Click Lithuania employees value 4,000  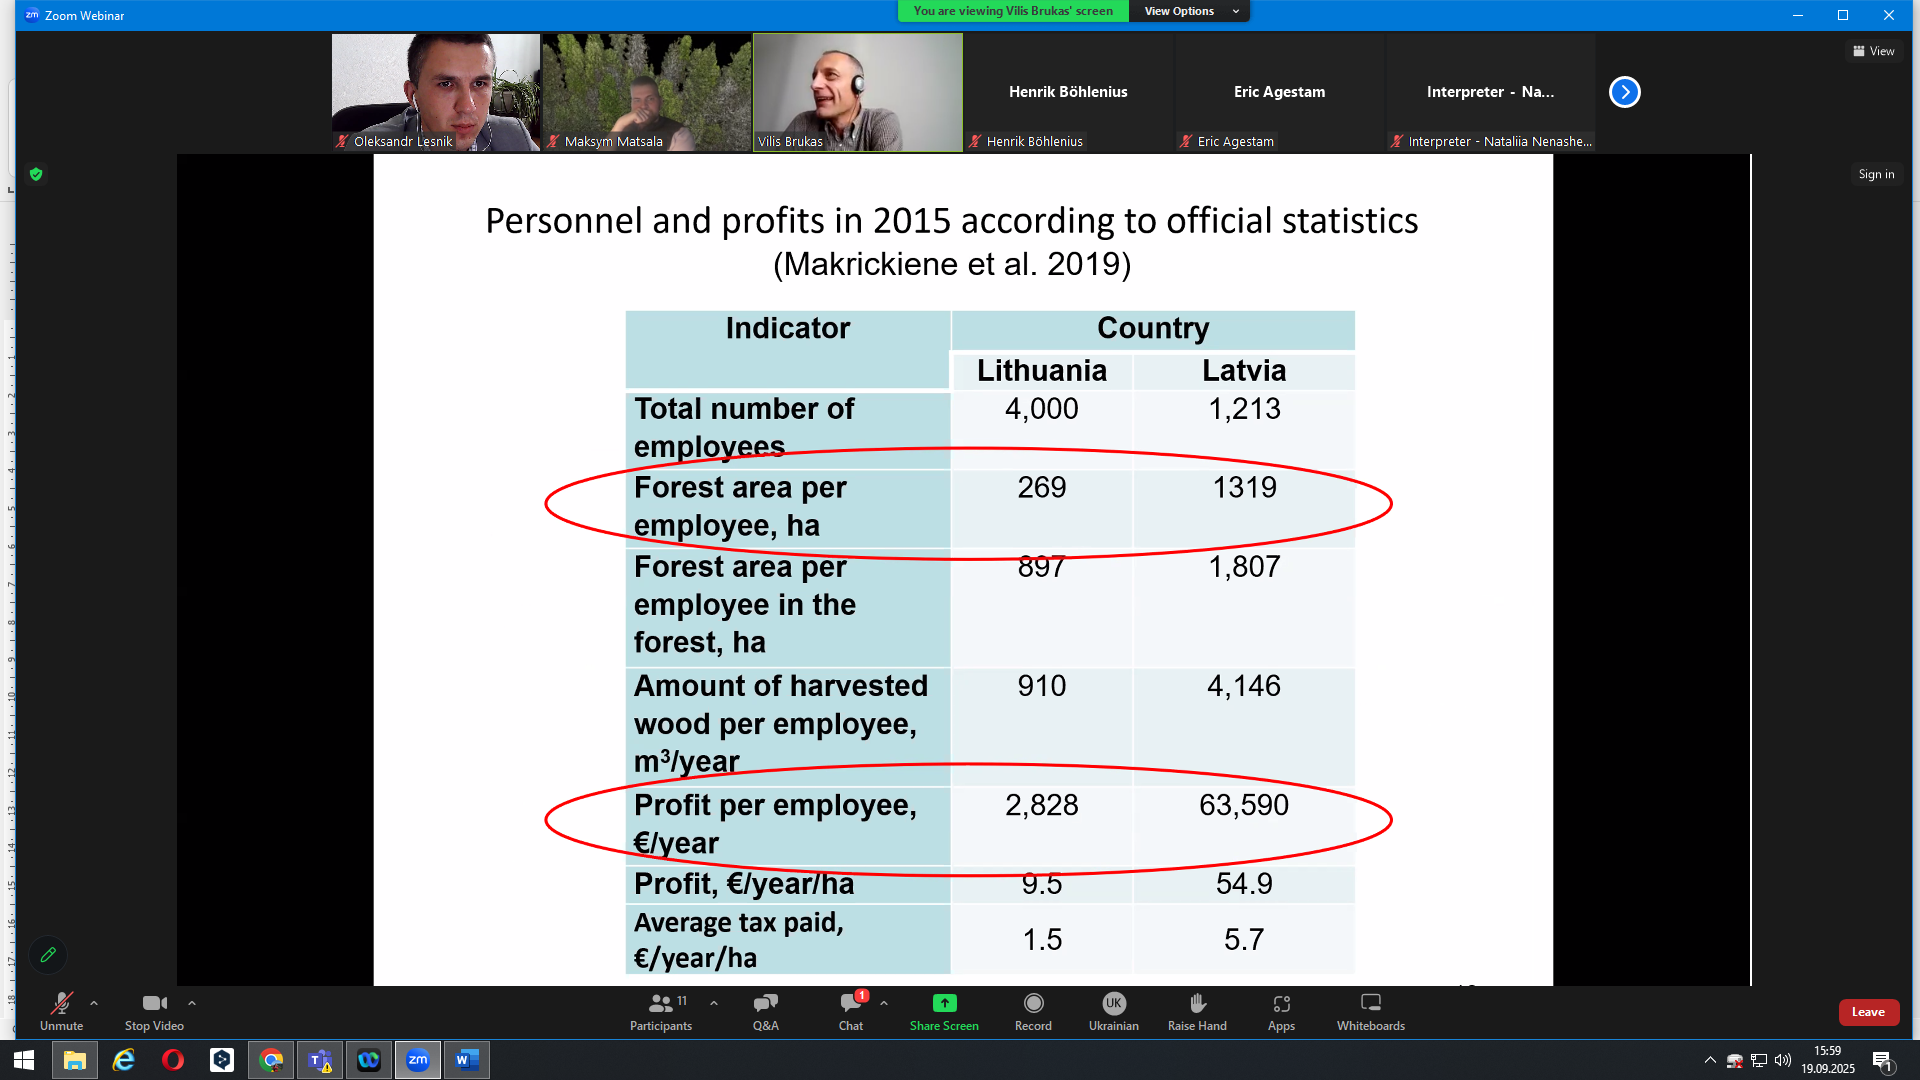pos(1042,408)
